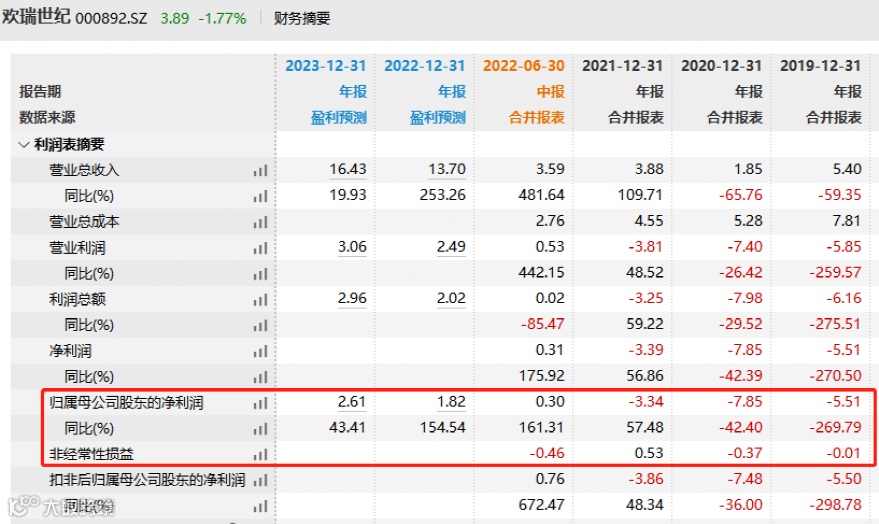Click adjusted net profit 0.76
879x524 pixels.
click(x=550, y=479)
